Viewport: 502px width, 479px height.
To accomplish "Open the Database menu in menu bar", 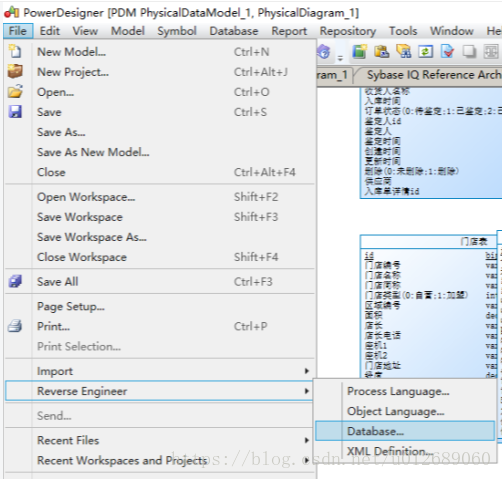I will tap(234, 31).
